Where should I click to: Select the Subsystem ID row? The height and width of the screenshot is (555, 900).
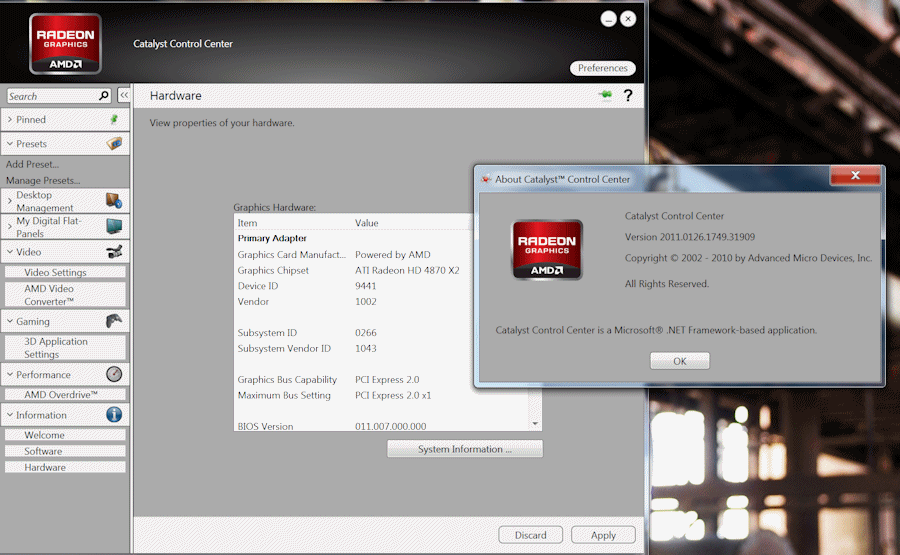pyautogui.click(x=353, y=332)
